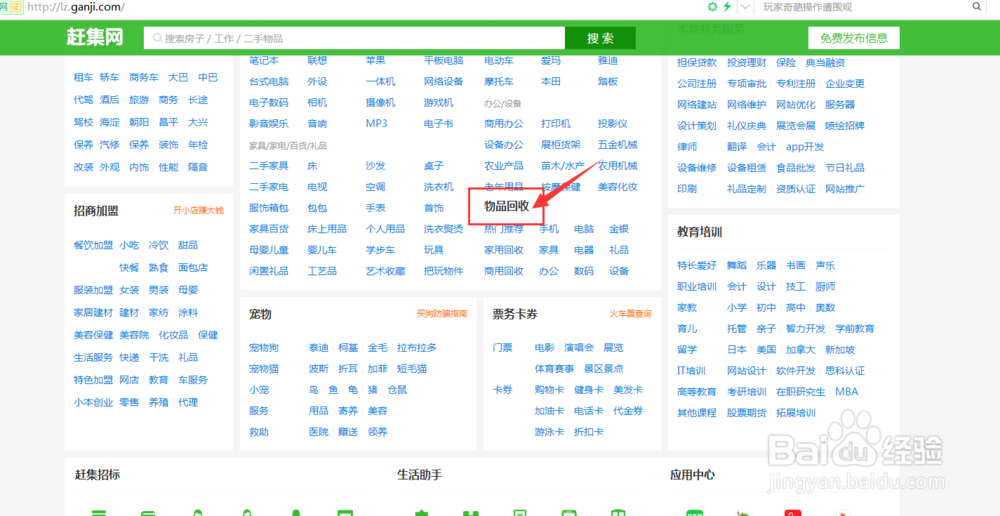Select the MP3 link
The width and height of the screenshot is (1000, 516).
pyautogui.click(x=376, y=124)
